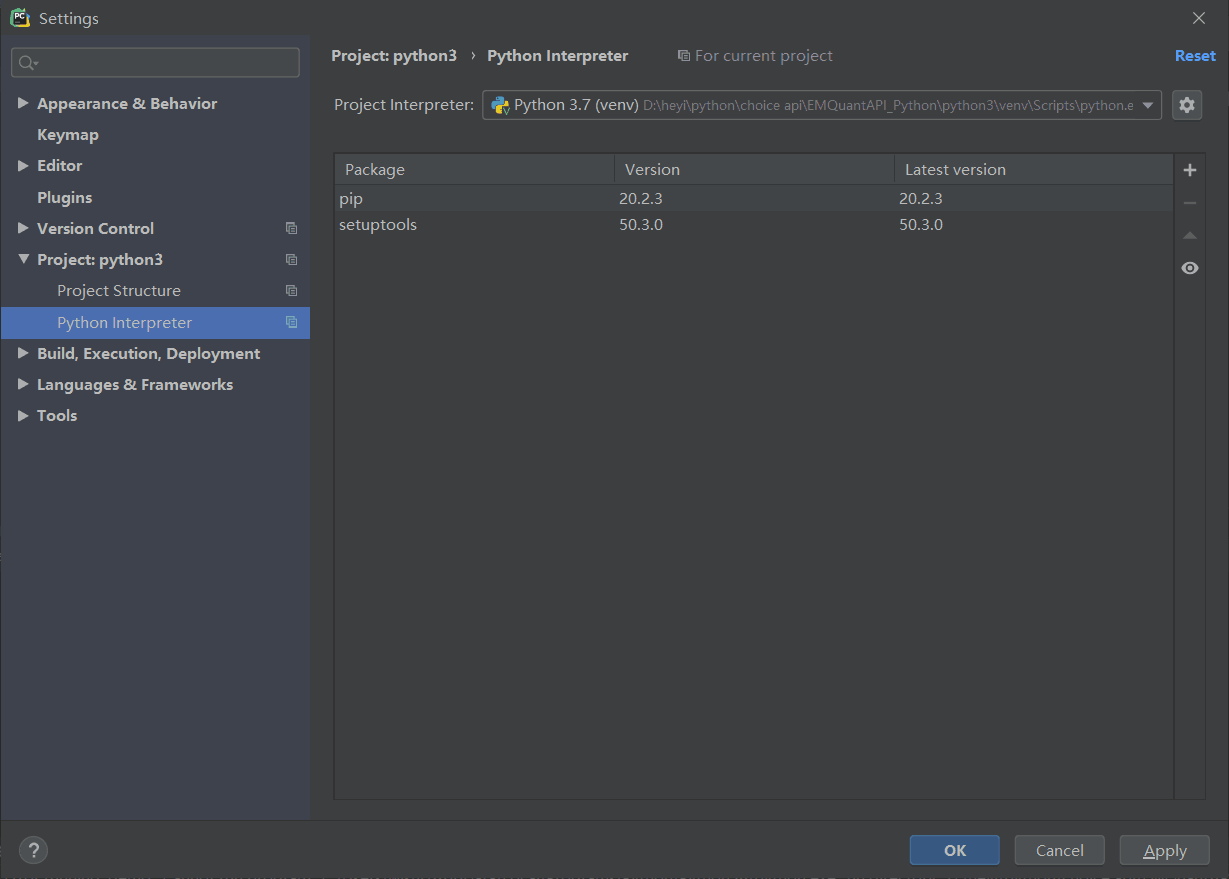The width and height of the screenshot is (1229, 879).
Task: Click the search magnifier icon
Action: point(27,63)
